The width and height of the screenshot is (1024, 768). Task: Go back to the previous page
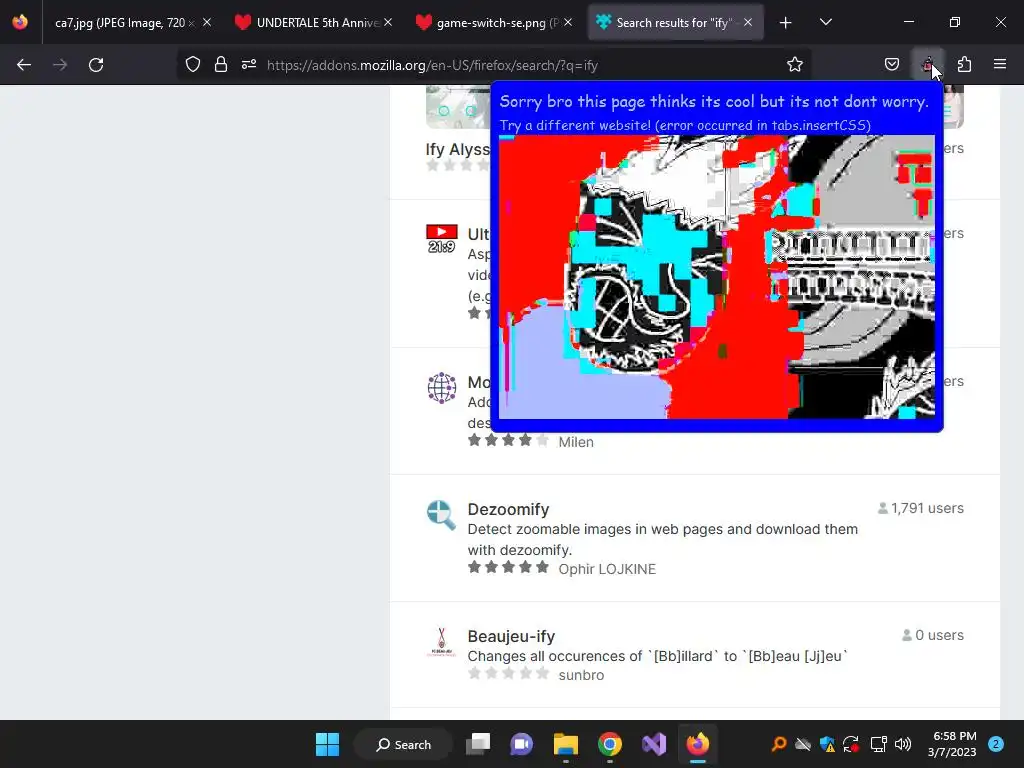(24, 65)
